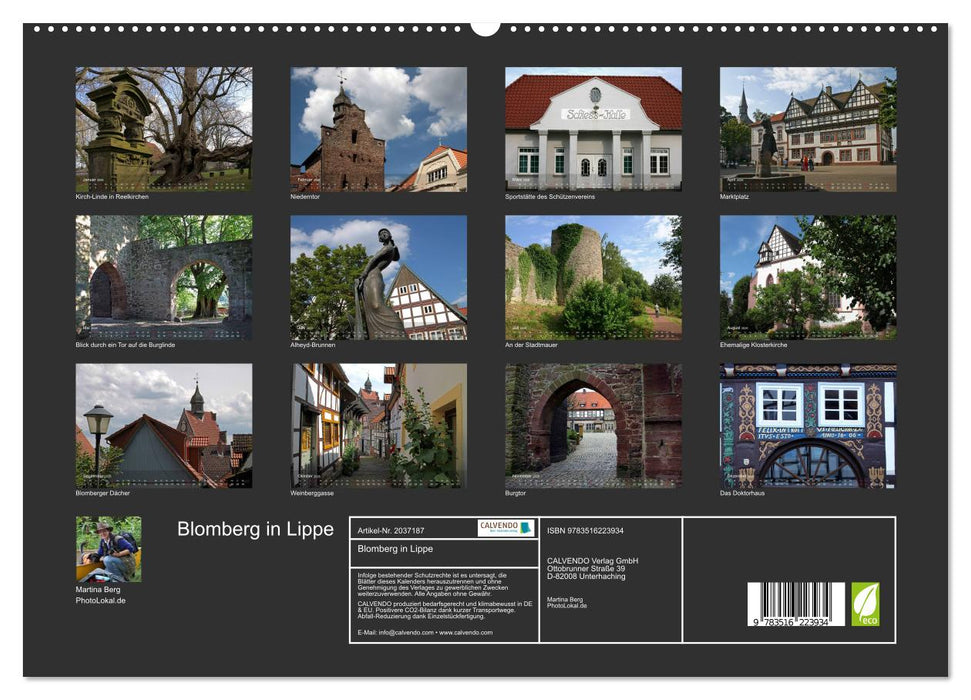Click the CALVENDO publisher logo
The height and width of the screenshot is (700, 971).
(505, 529)
